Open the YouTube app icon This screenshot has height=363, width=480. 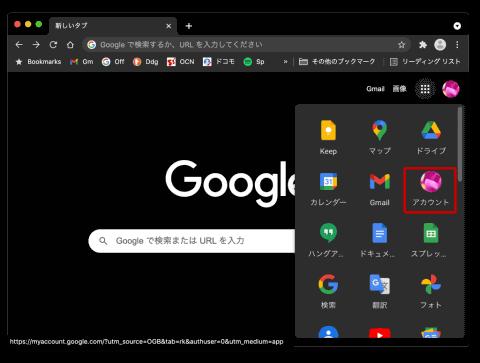(380, 333)
